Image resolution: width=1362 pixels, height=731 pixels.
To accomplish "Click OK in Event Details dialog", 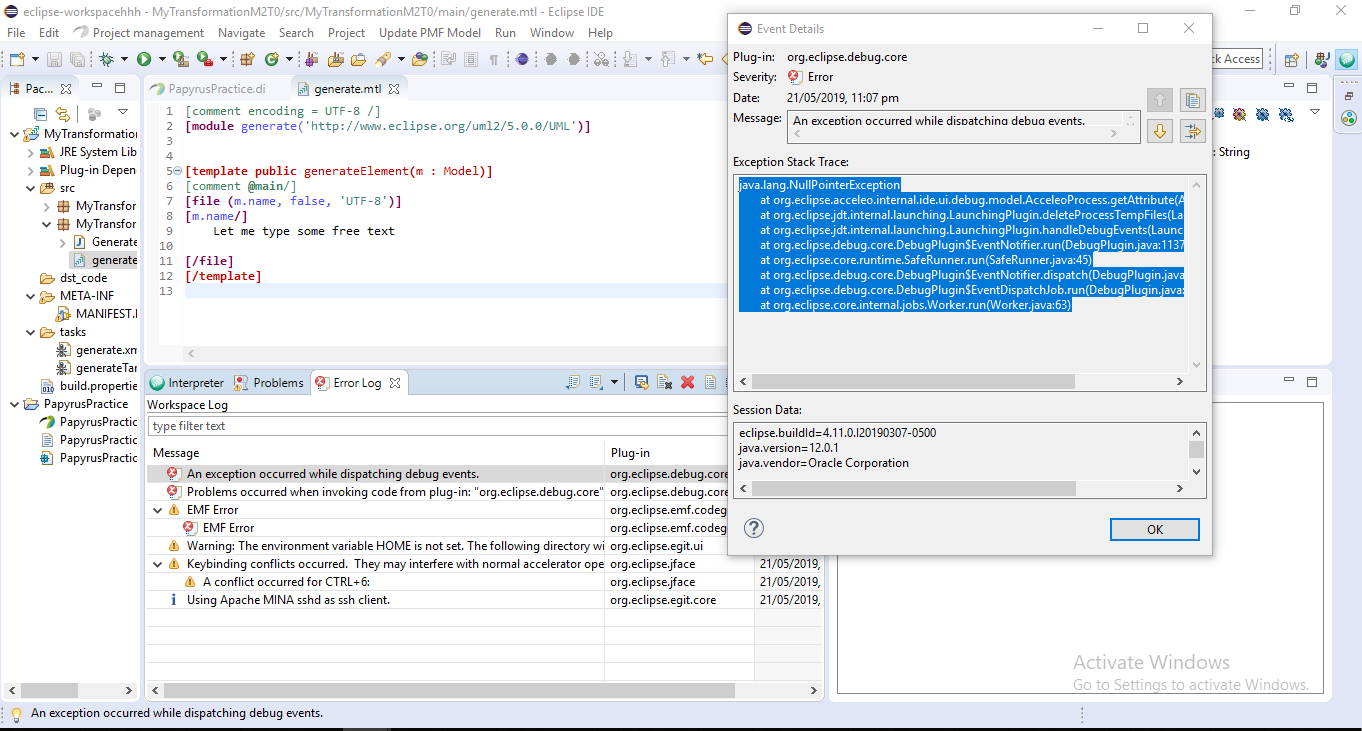I will point(1154,529).
